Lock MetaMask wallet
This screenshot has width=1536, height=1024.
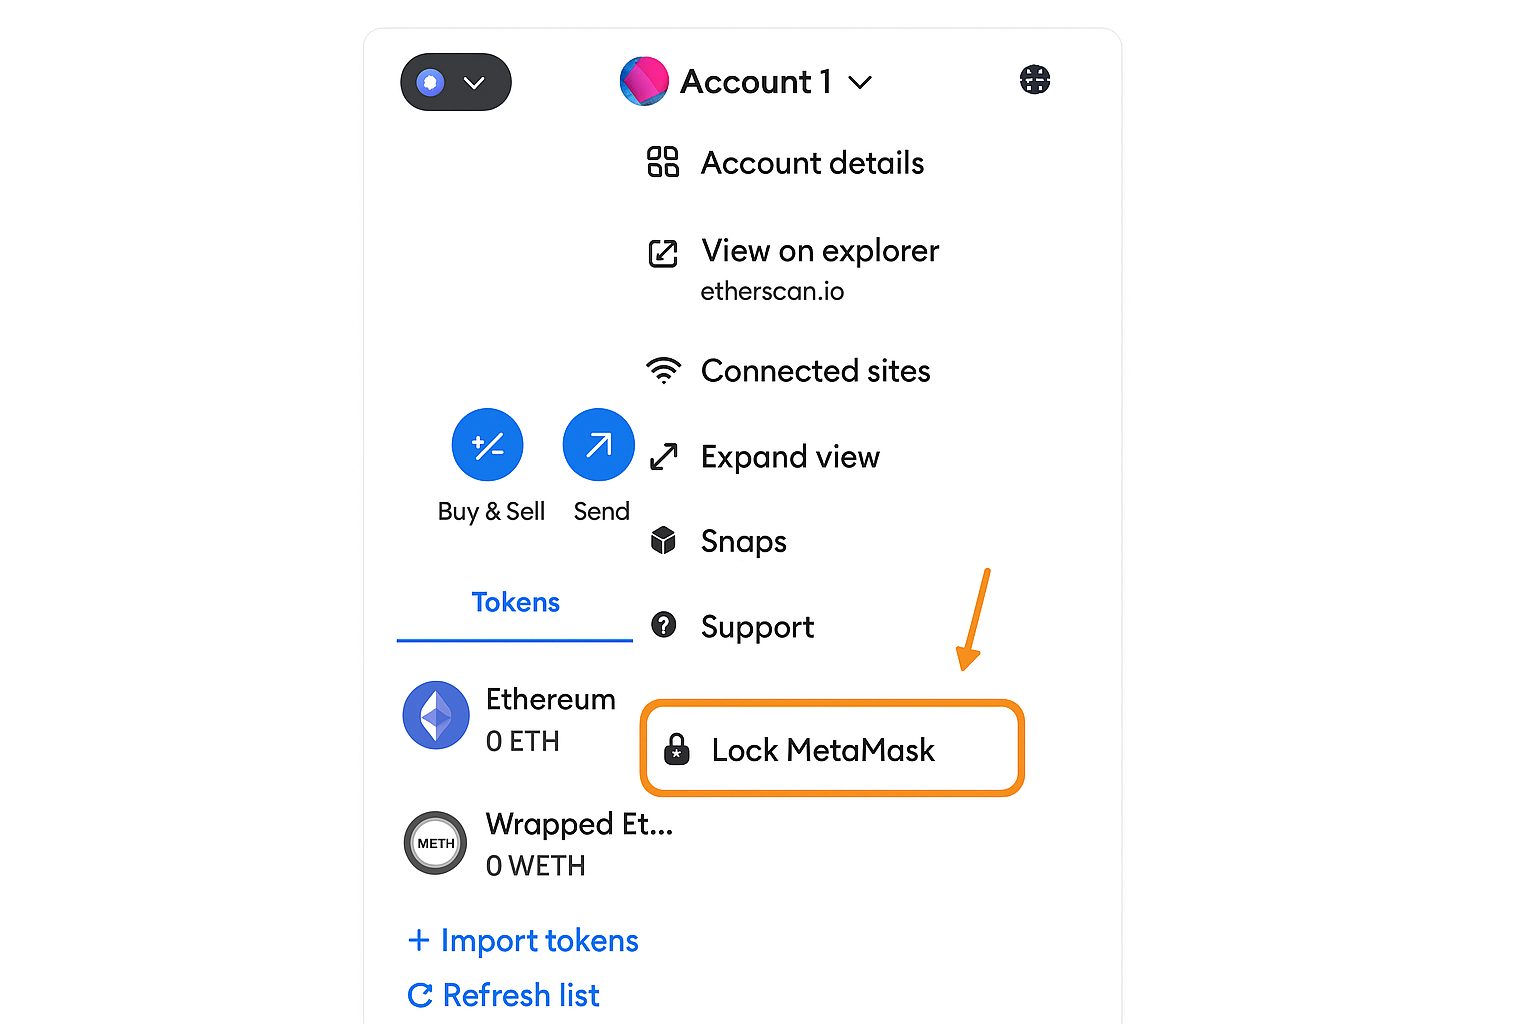[x=822, y=750]
